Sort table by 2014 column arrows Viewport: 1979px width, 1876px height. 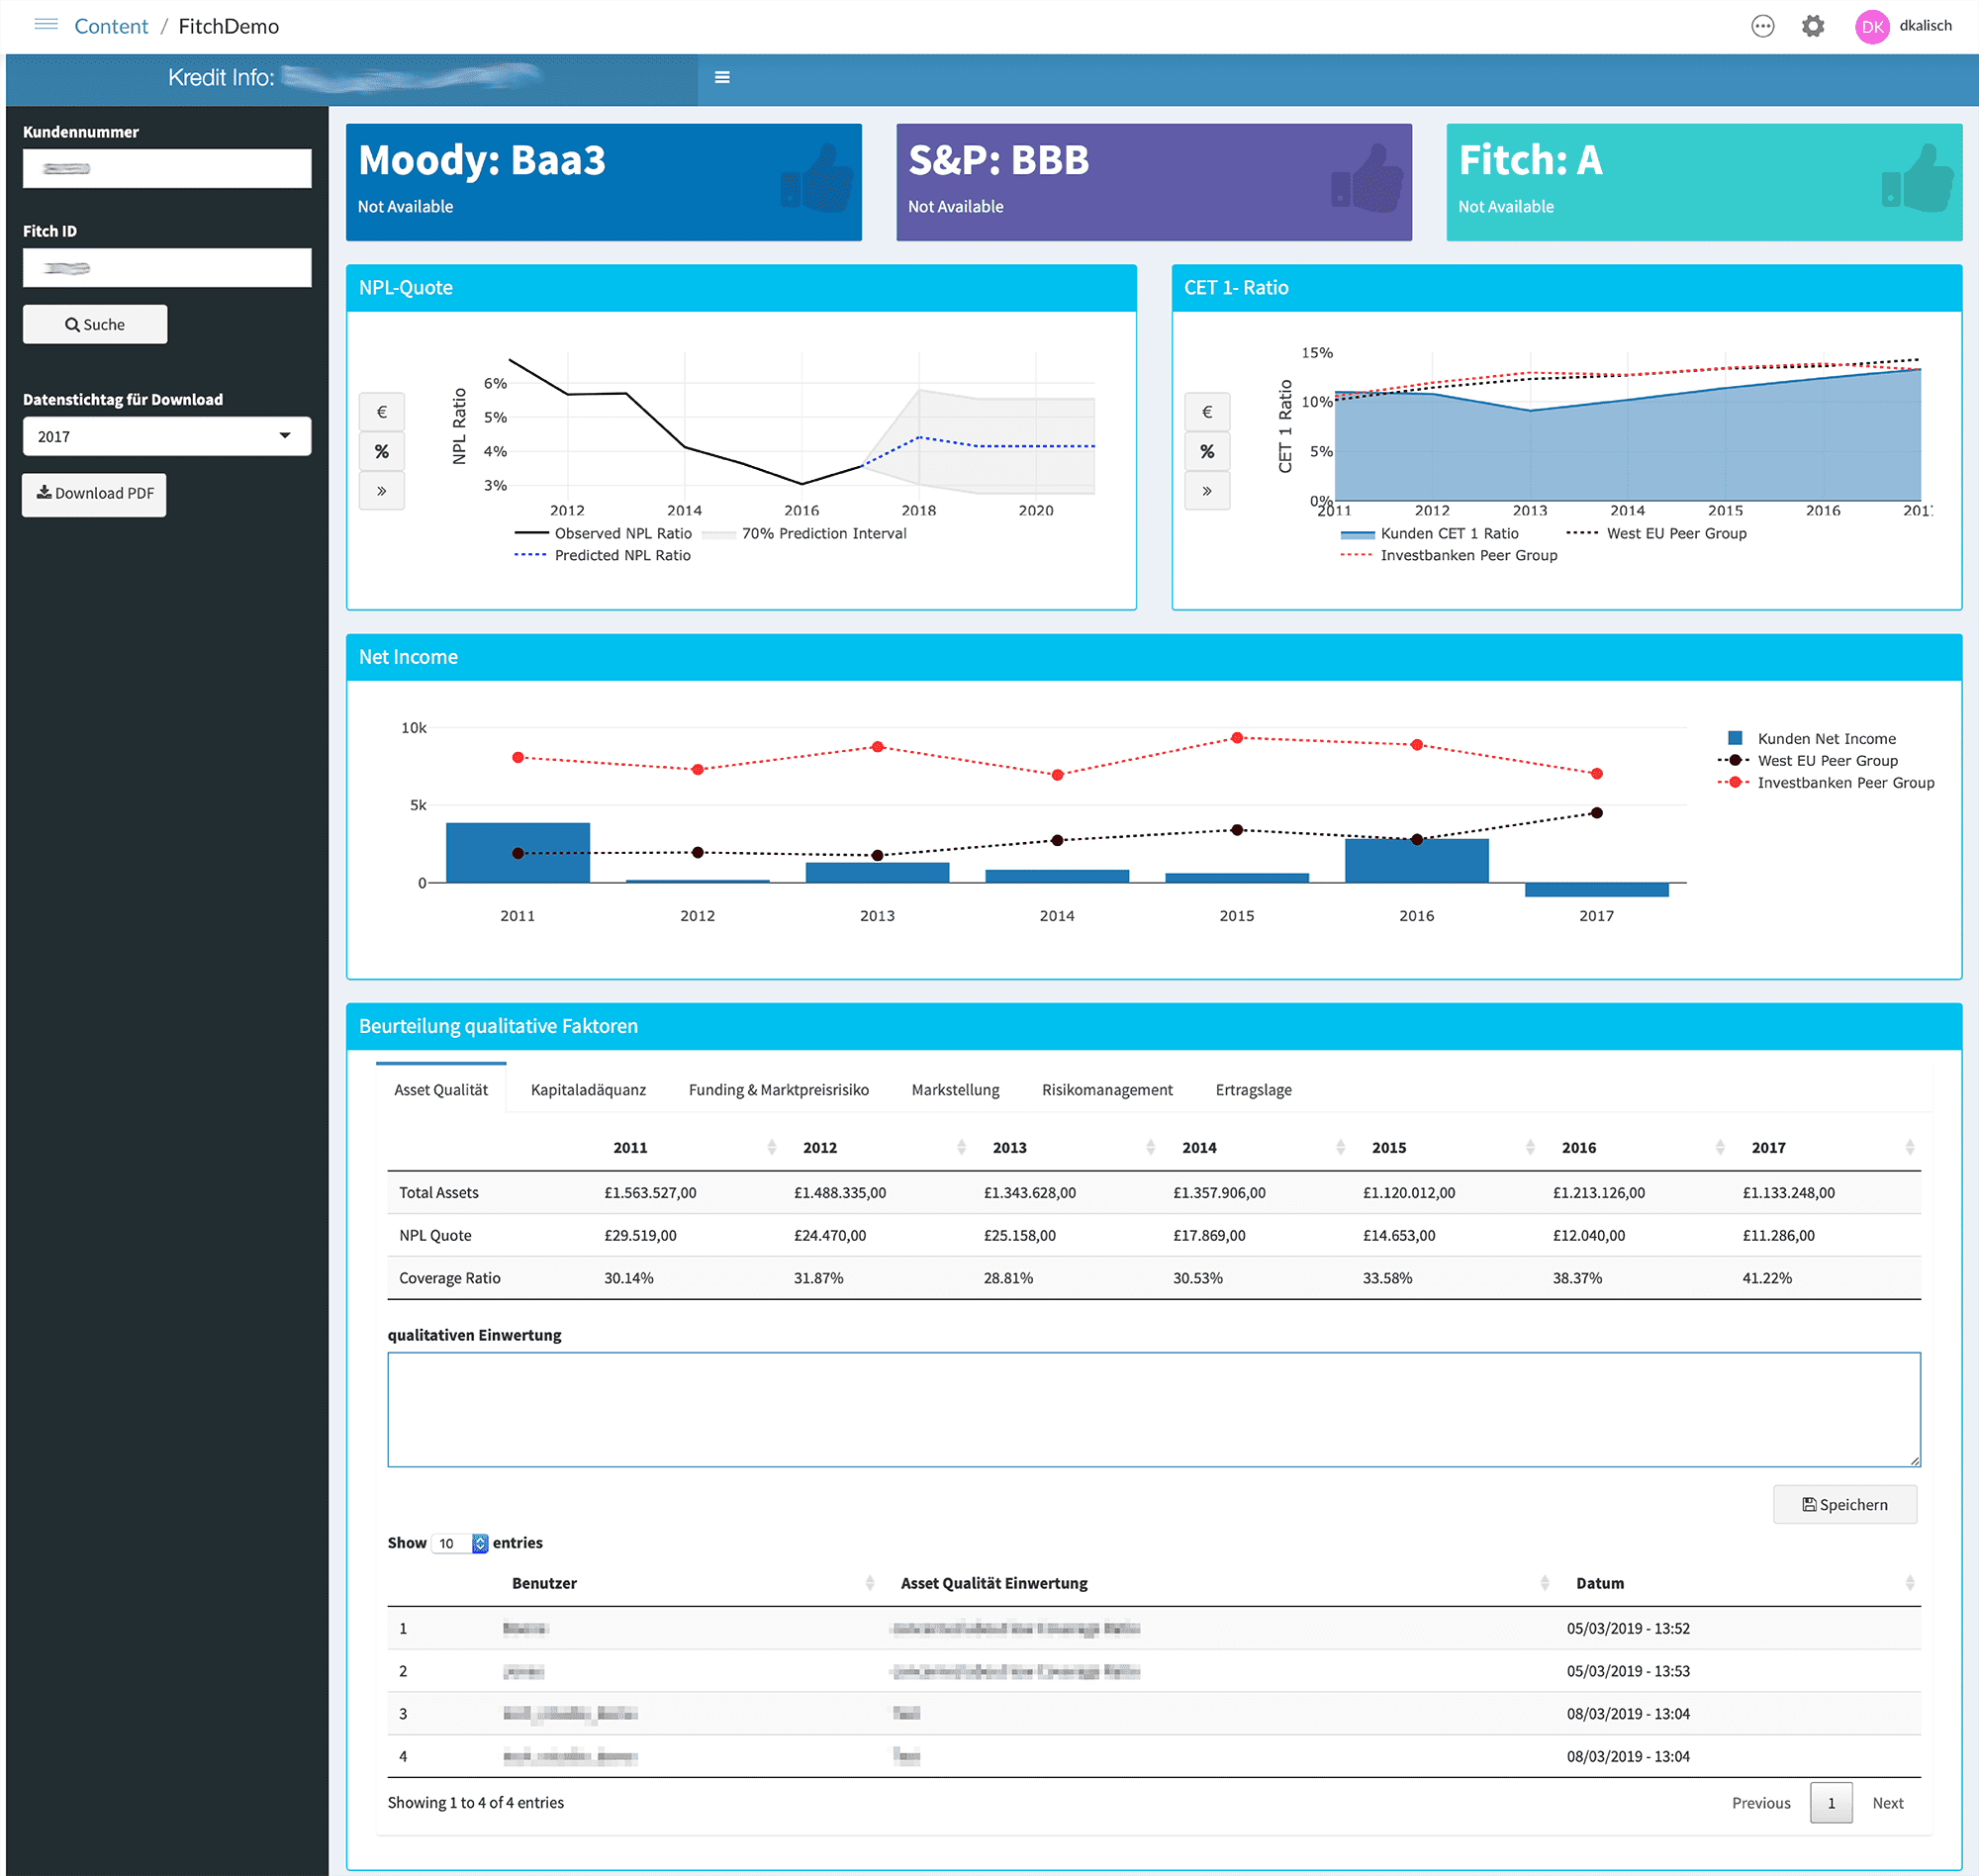point(1340,1147)
